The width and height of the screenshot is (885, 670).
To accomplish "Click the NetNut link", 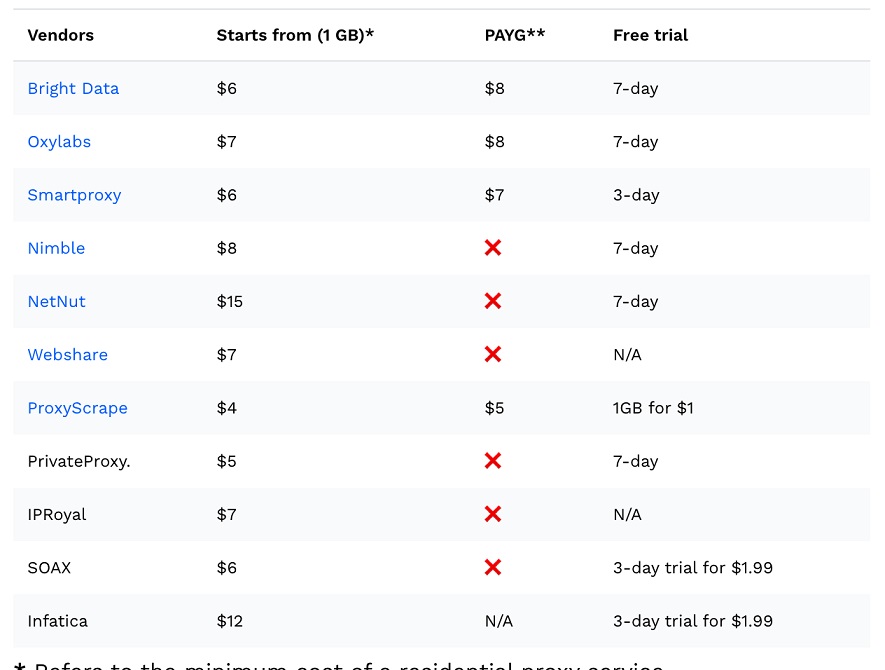I will click(x=56, y=301).
